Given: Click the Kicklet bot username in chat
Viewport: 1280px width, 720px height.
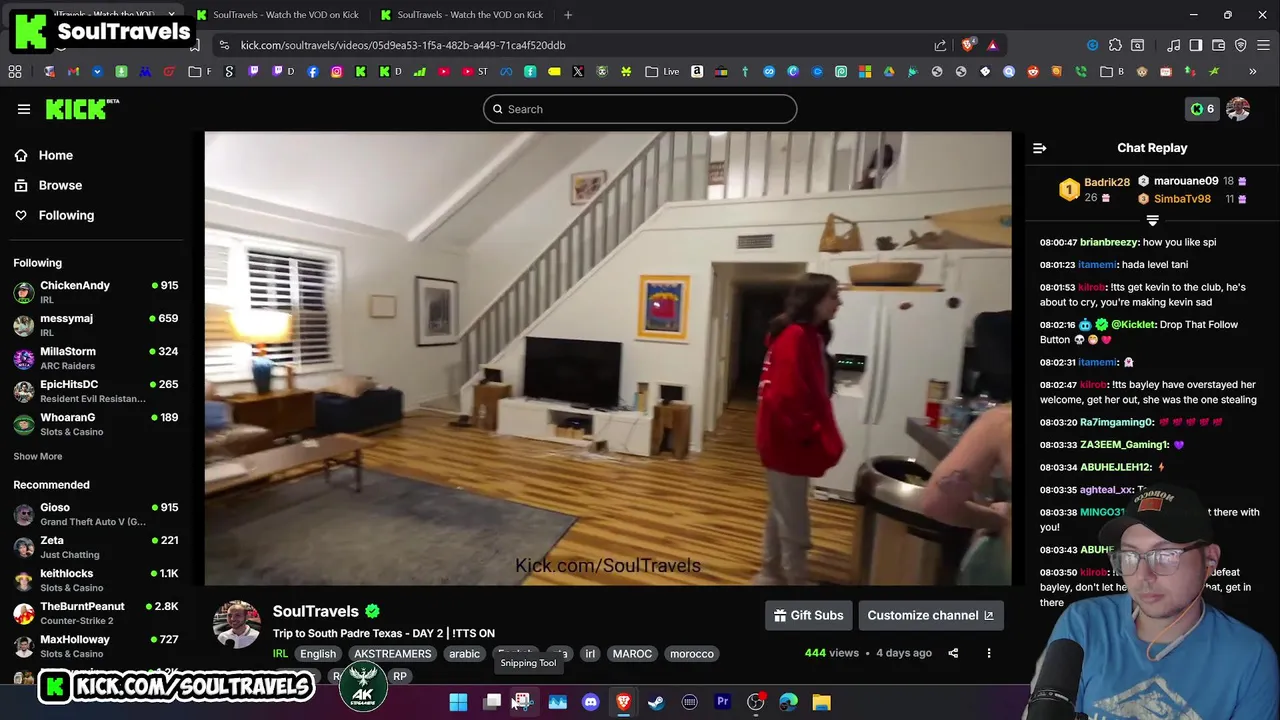Looking at the screenshot, I should click(x=1132, y=325).
